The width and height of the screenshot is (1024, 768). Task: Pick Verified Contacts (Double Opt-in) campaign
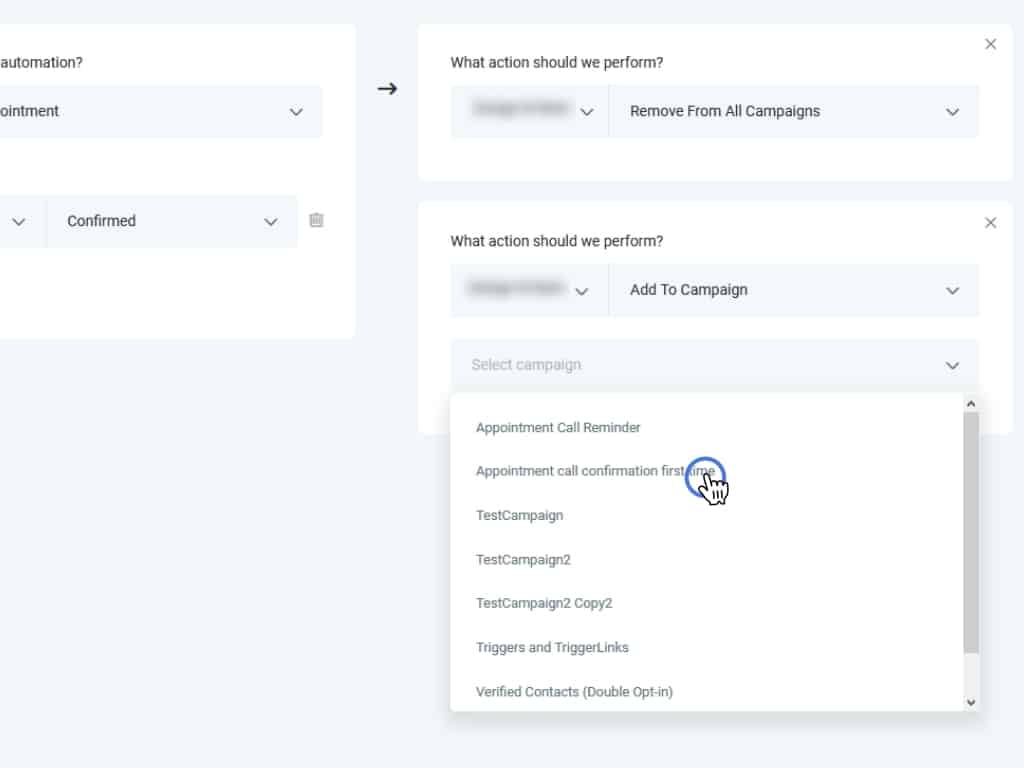[574, 691]
